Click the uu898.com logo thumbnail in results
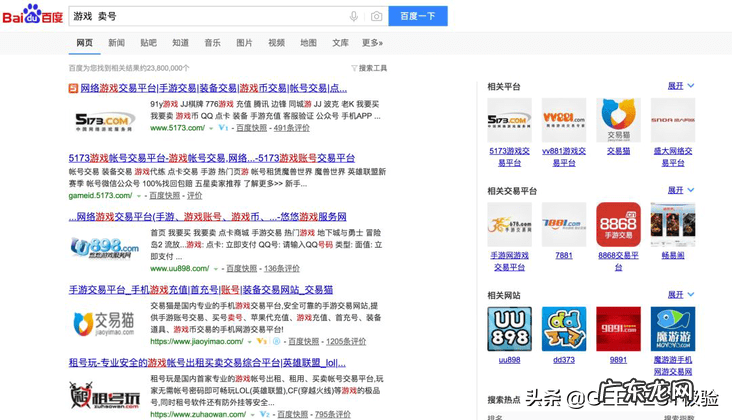Image resolution: width=732 pixels, height=420 pixels. tap(105, 247)
